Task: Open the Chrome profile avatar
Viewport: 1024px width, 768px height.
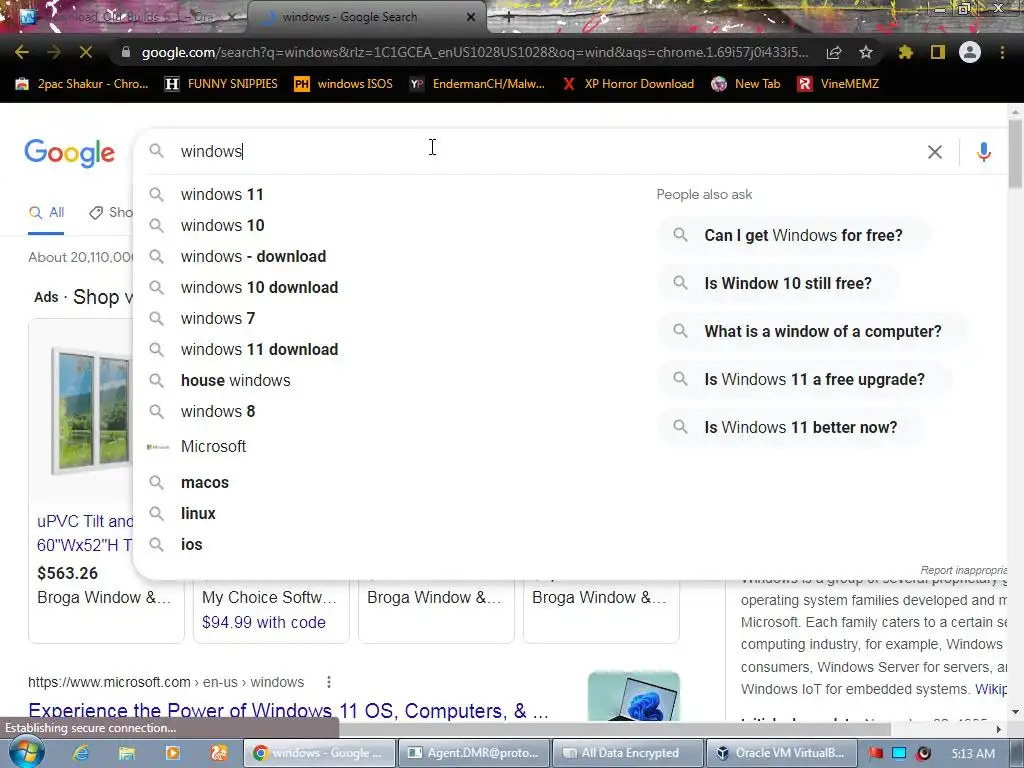Action: pyautogui.click(x=970, y=52)
